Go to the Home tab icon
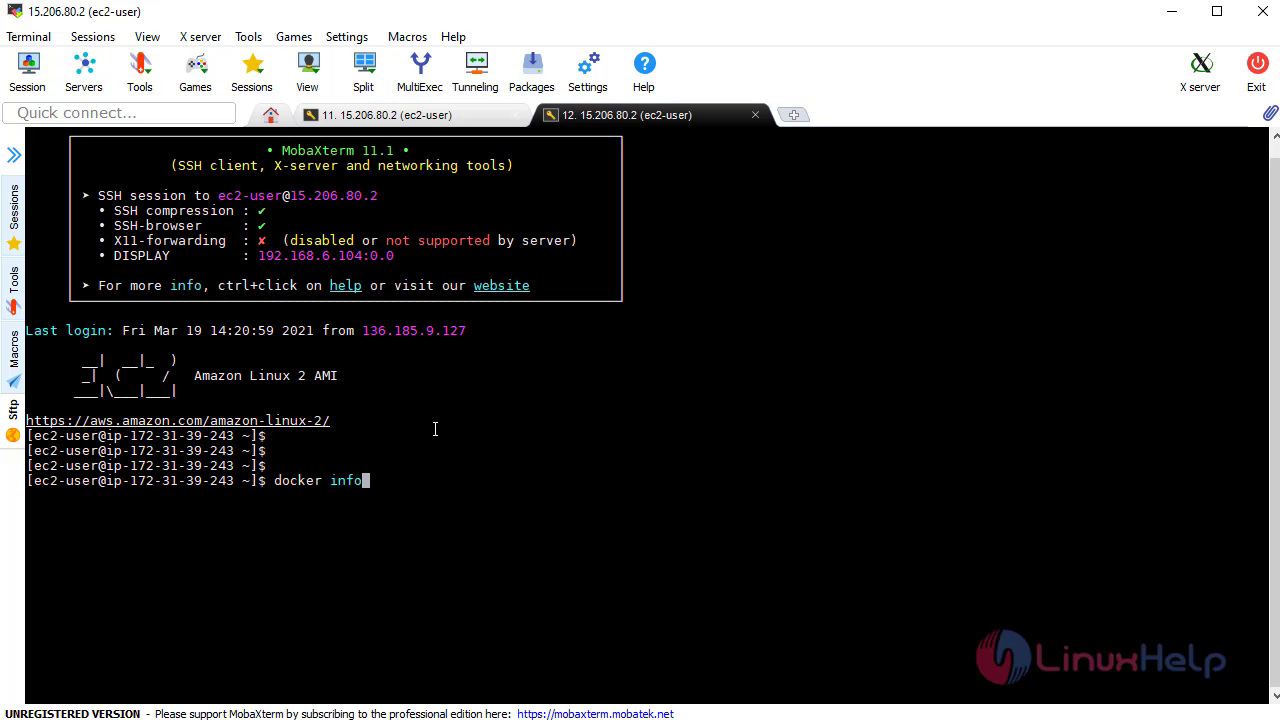 click(x=270, y=115)
